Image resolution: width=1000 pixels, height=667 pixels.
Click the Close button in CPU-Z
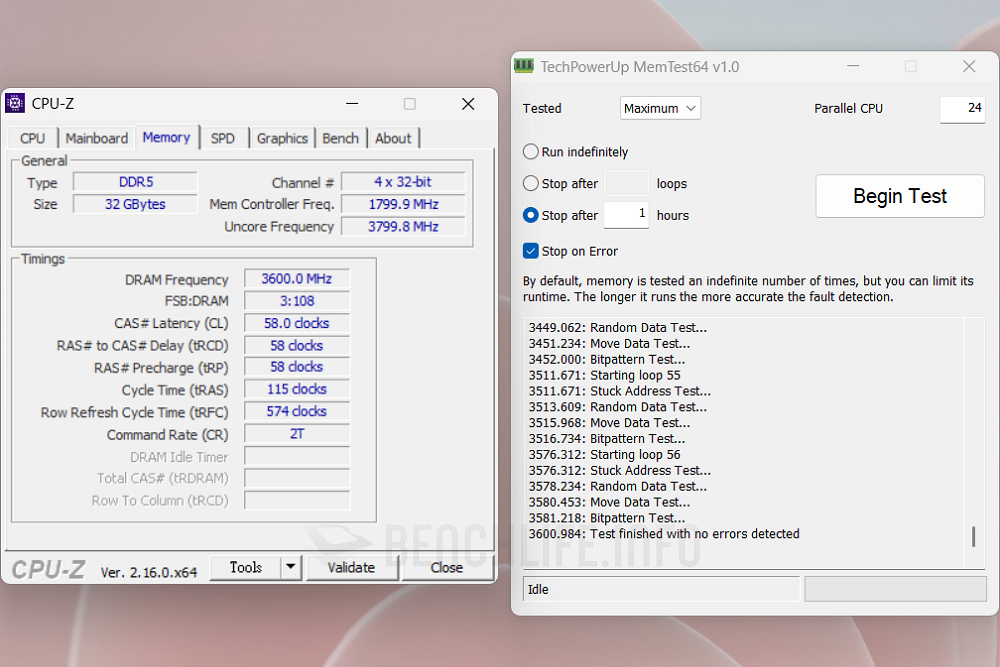click(x=446, y=567)
